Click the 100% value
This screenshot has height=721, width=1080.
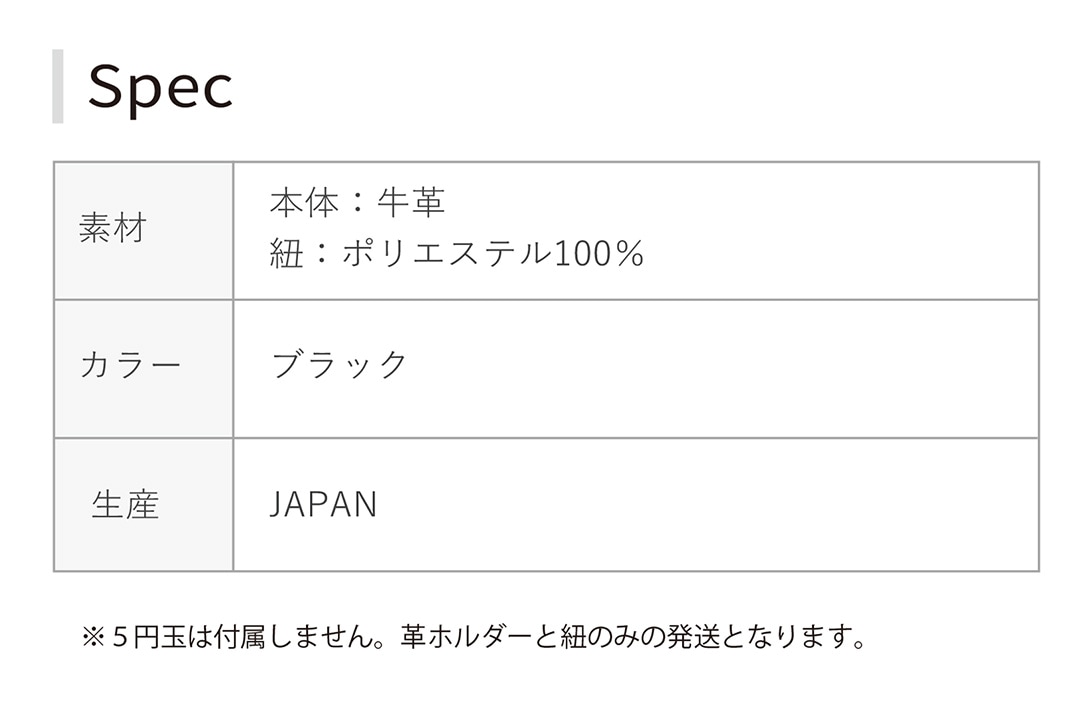coord(598,254)
